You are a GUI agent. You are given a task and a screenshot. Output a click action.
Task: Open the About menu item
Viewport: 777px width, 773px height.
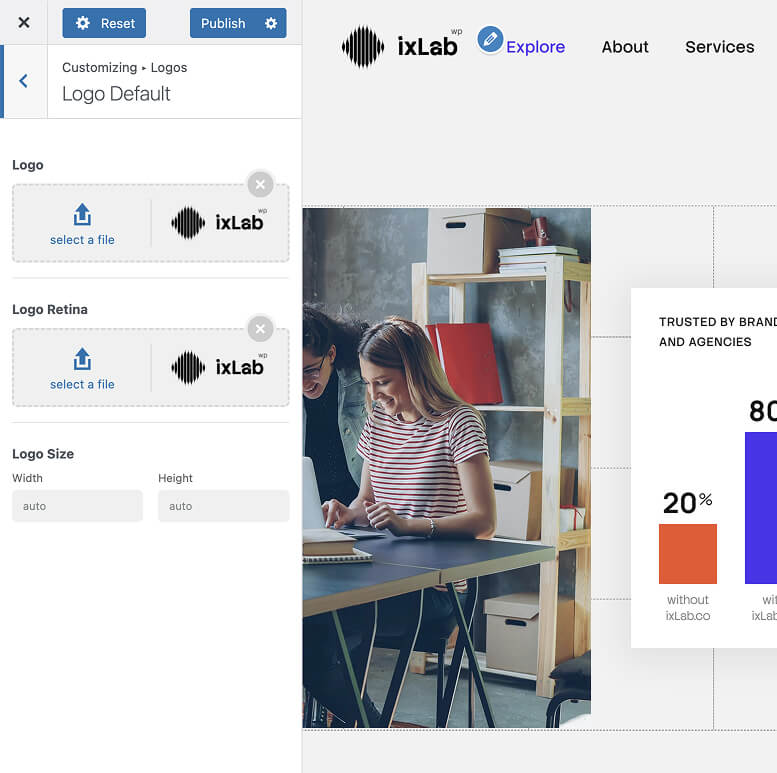tap(625, 47)
